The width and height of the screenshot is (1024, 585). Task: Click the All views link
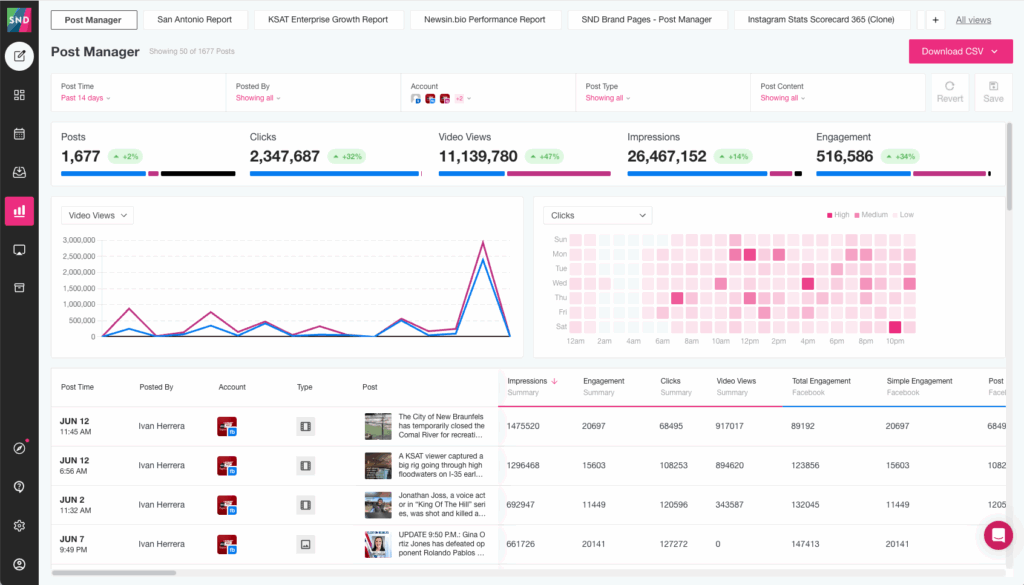pos(973,20)
